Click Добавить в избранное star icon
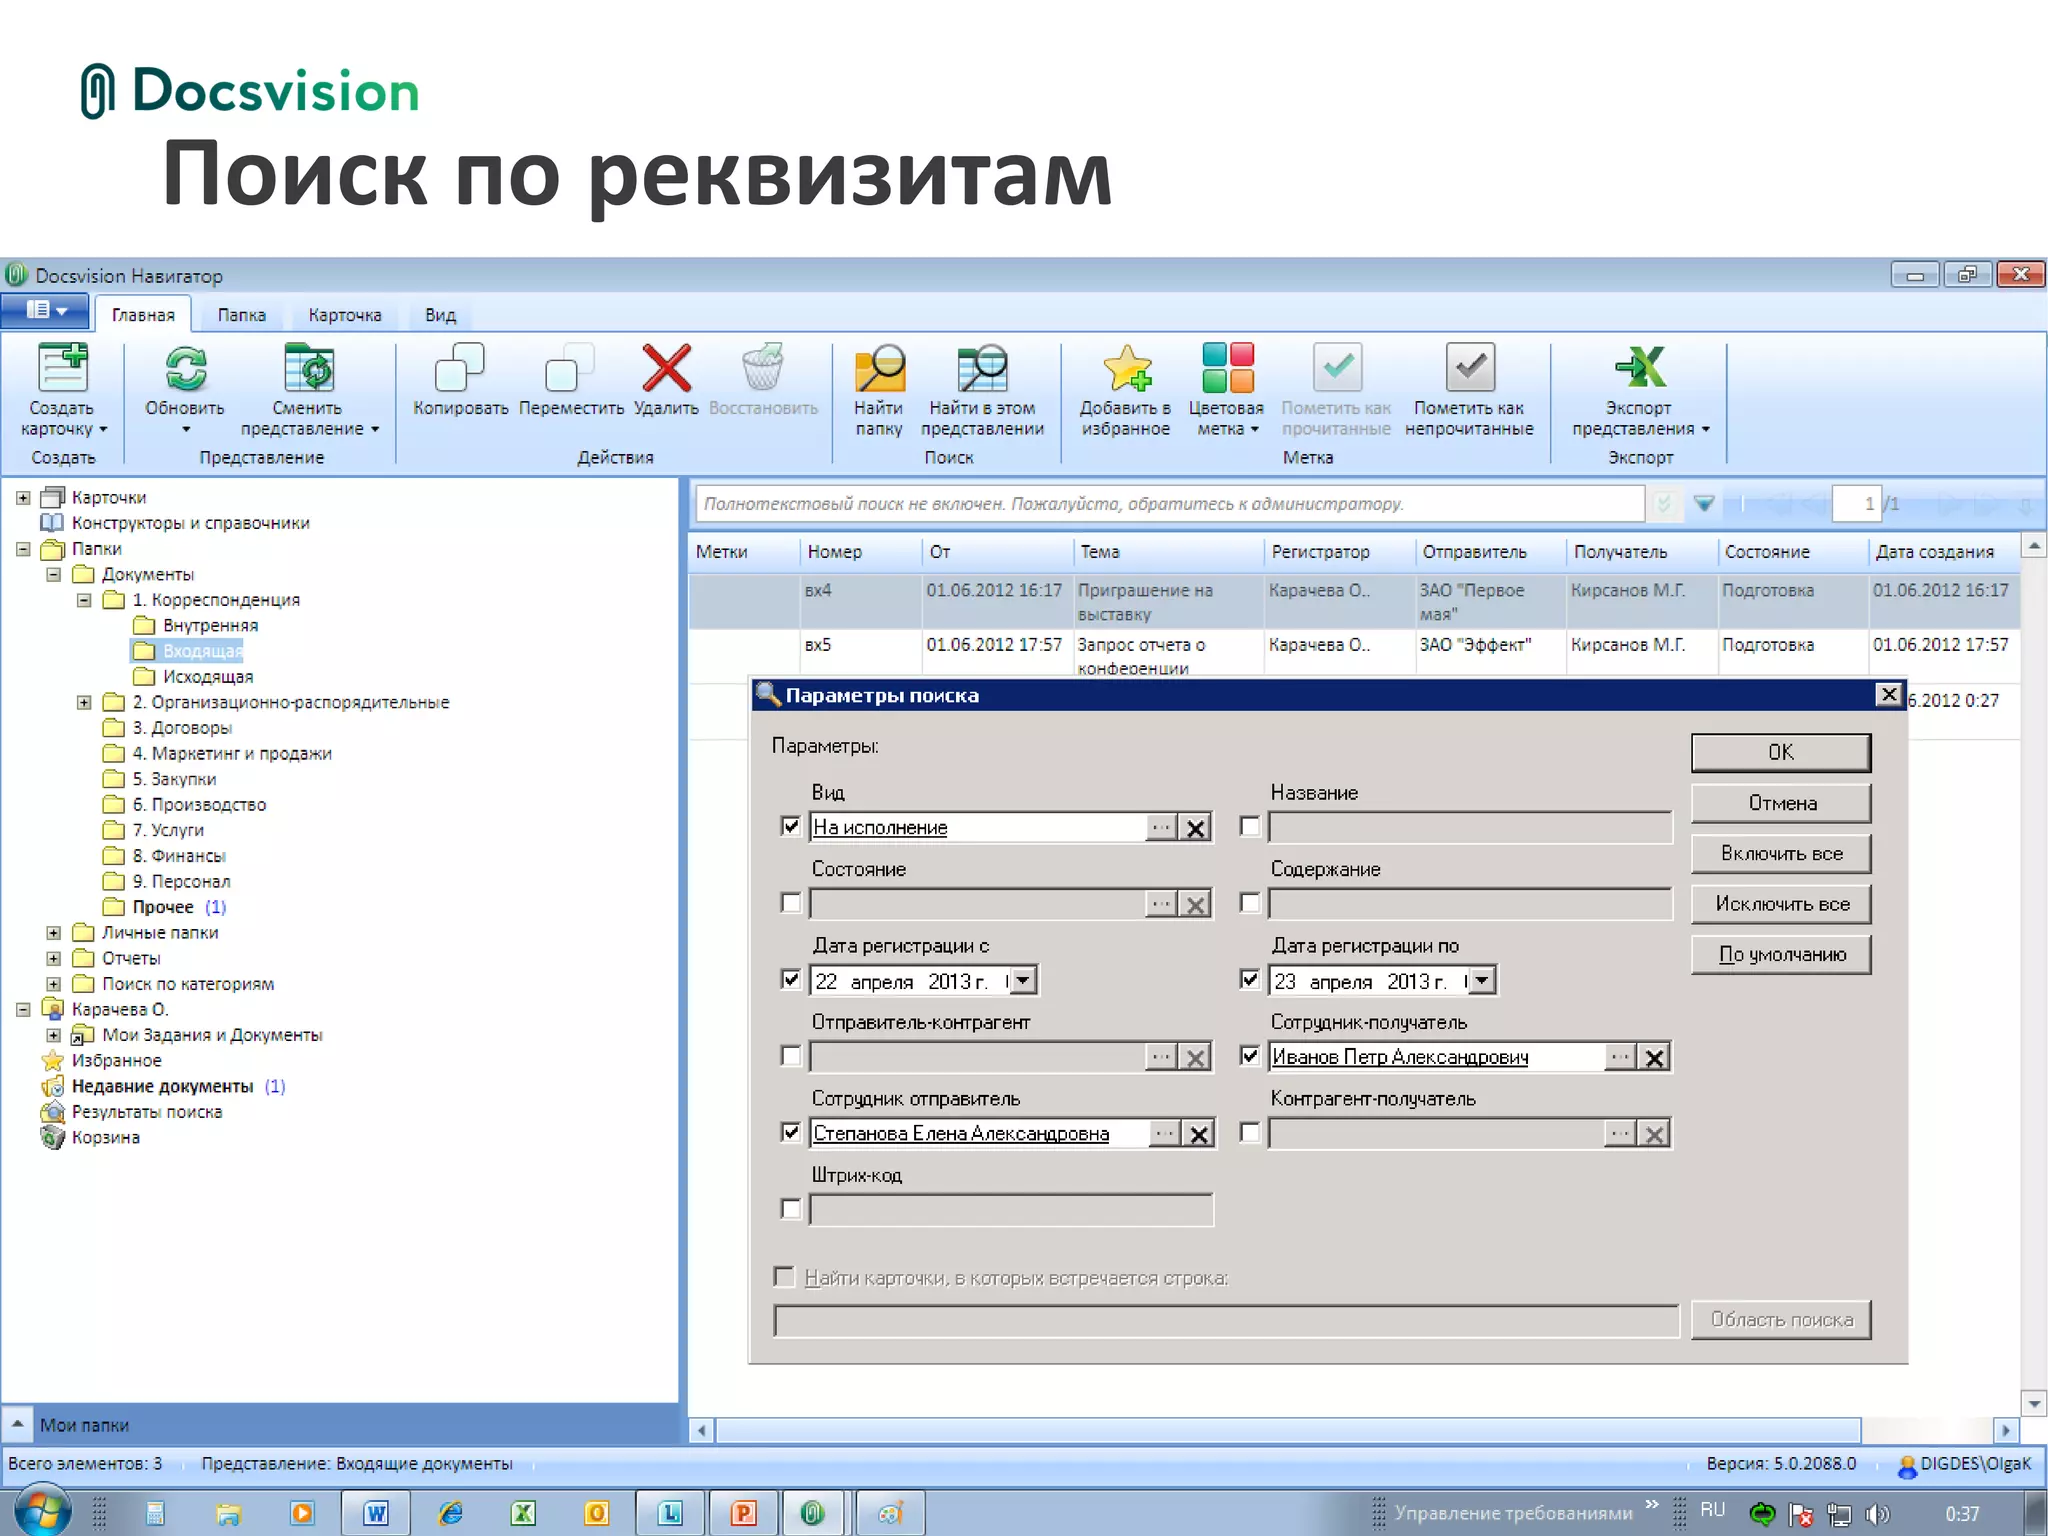Image resolution: width=2048 pixels, height=1536 pixels. click(x=1126, y=367)
